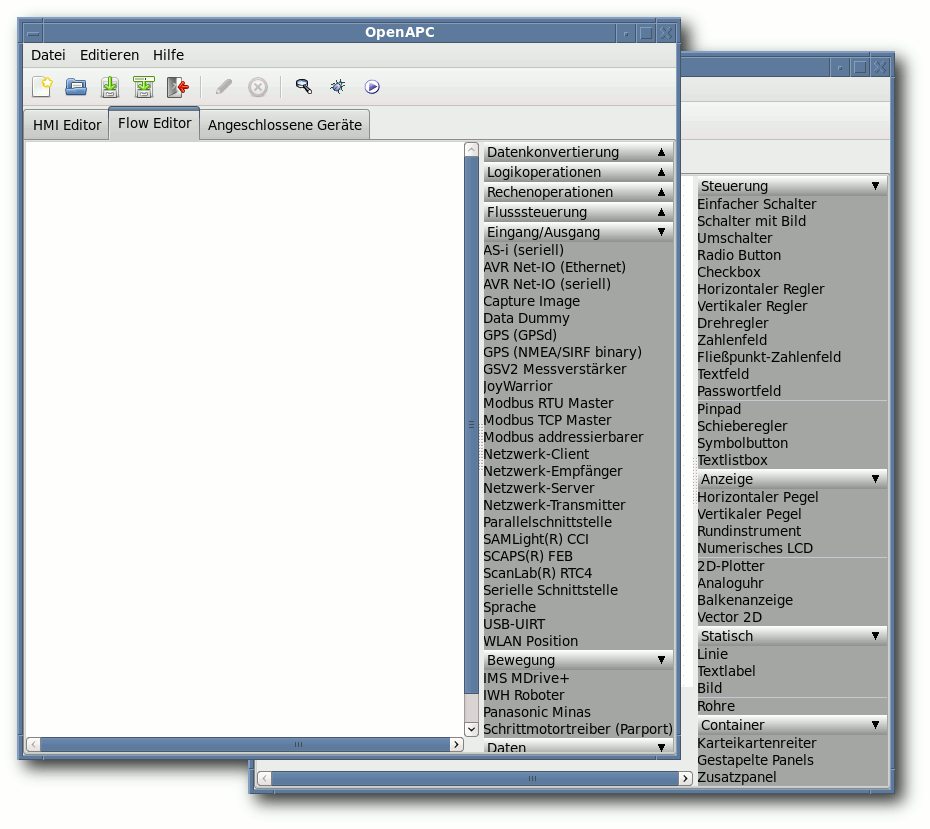Open the Hilfe menu
The image size is (930, 829).
coord(168,55)
